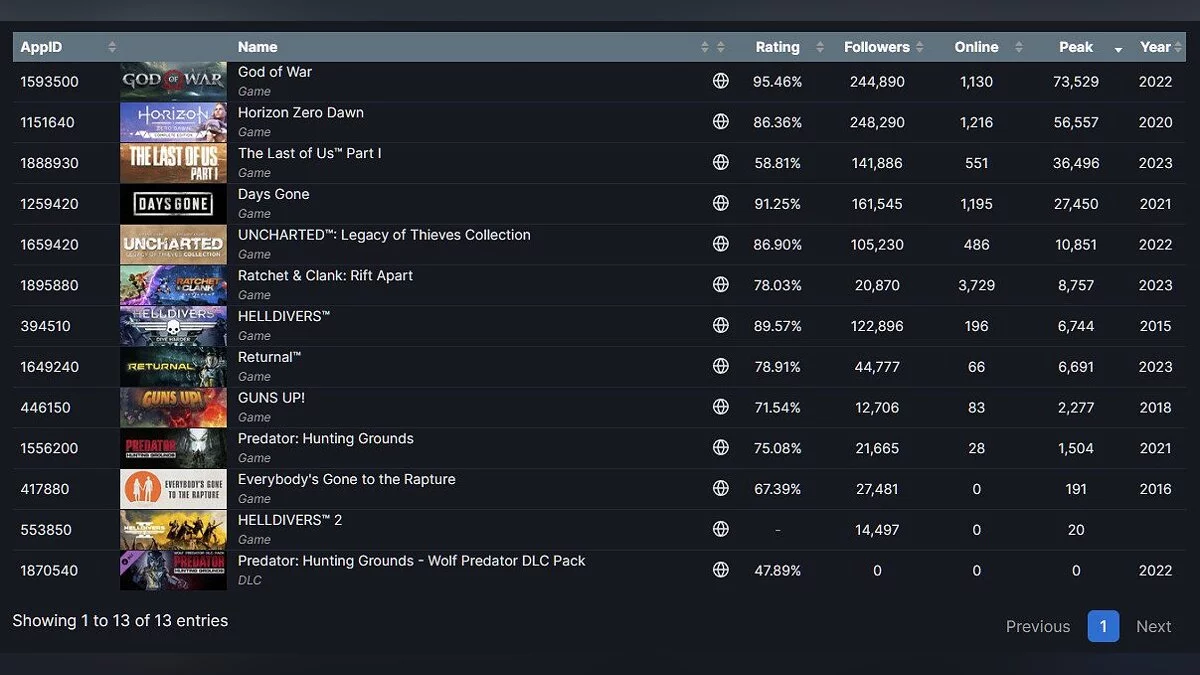Image resolution: width=1200 pixels, height=675 pixels.
Task: Click the globe icon for GUNS UP!
Action: 720,407
